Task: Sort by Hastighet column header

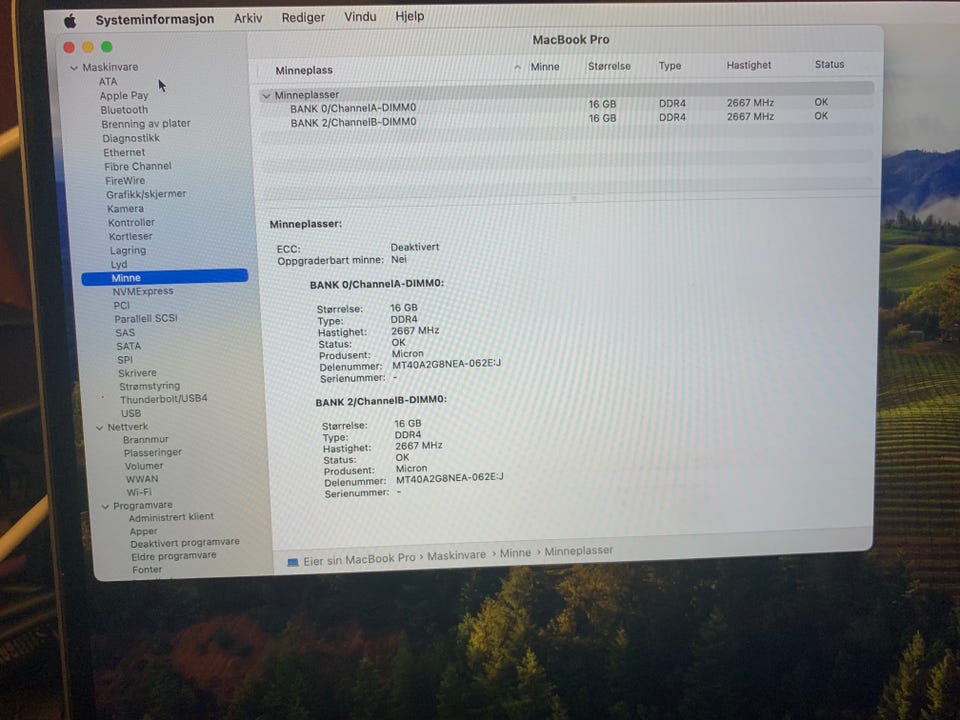Action: [x=749, y=65]
